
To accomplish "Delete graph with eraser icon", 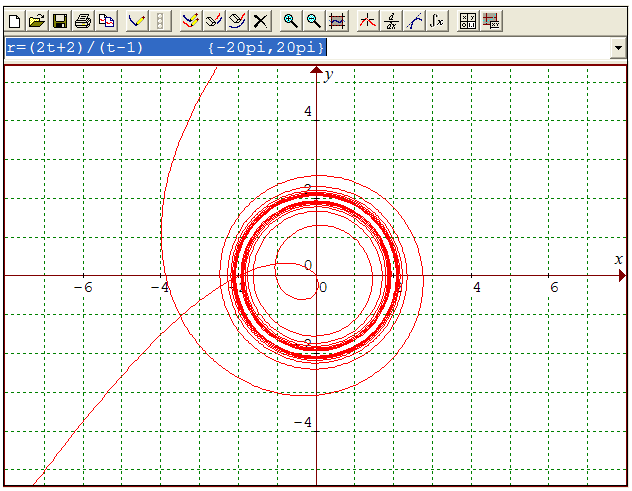I will pos(237,21).
